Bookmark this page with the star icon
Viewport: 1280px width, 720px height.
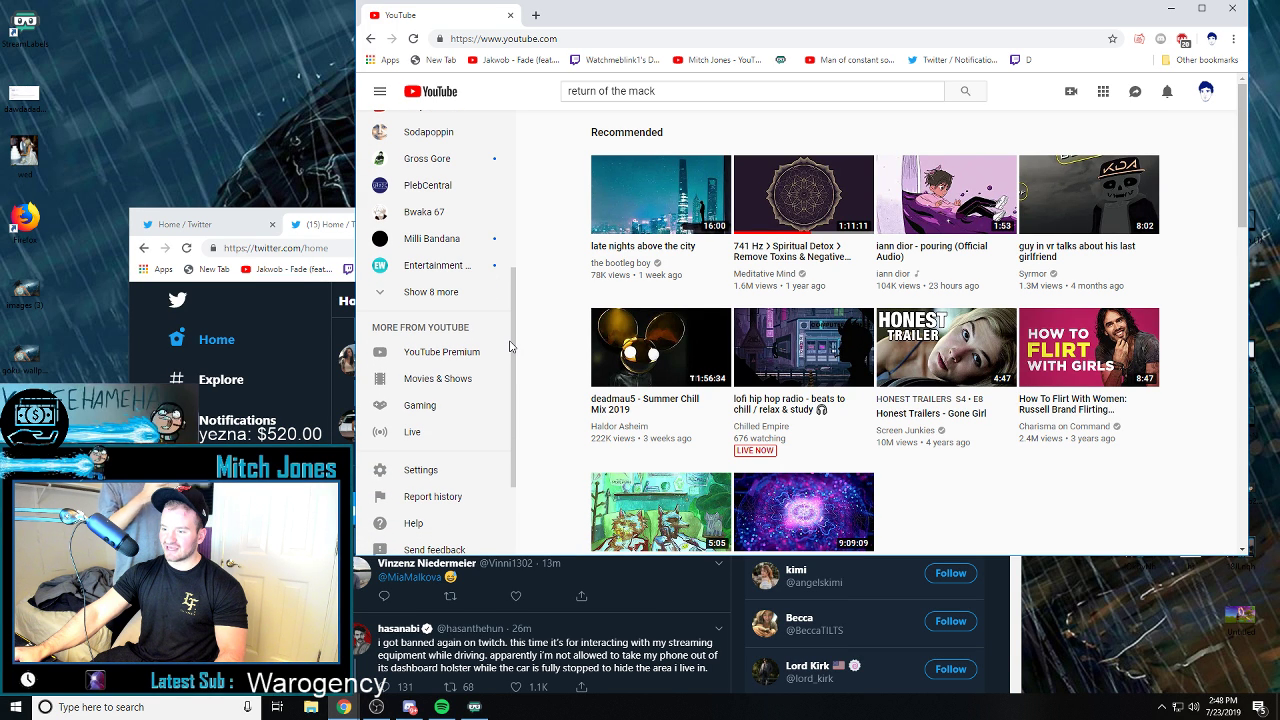(x=1112, y=39)
